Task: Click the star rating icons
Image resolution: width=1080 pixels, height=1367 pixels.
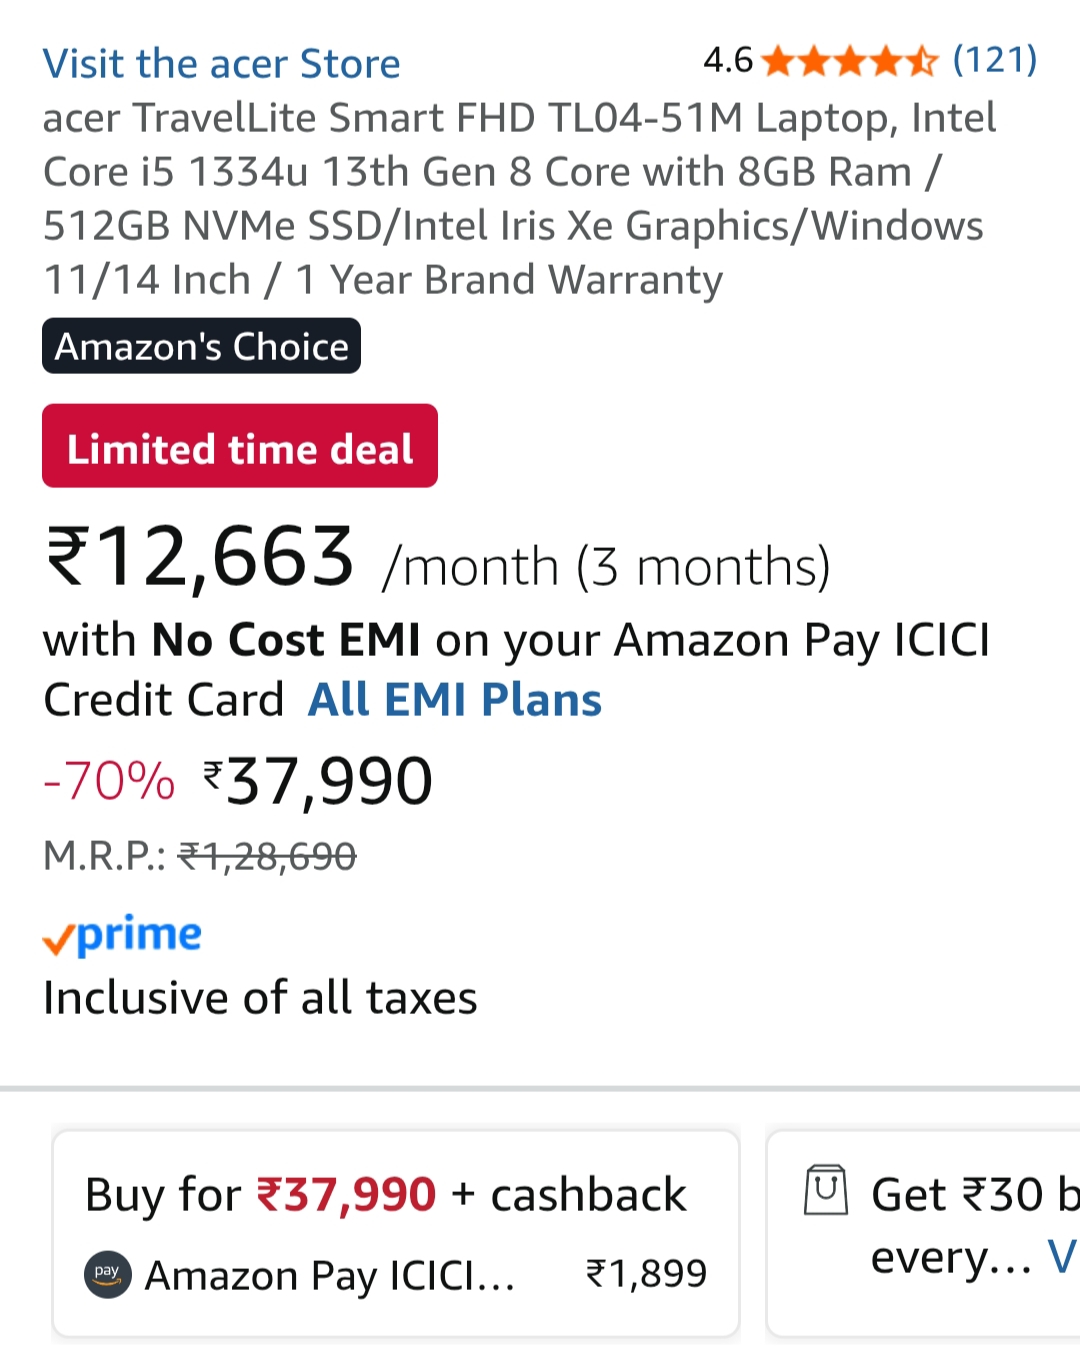Action: pyautogui.click(x=849, y=62)
